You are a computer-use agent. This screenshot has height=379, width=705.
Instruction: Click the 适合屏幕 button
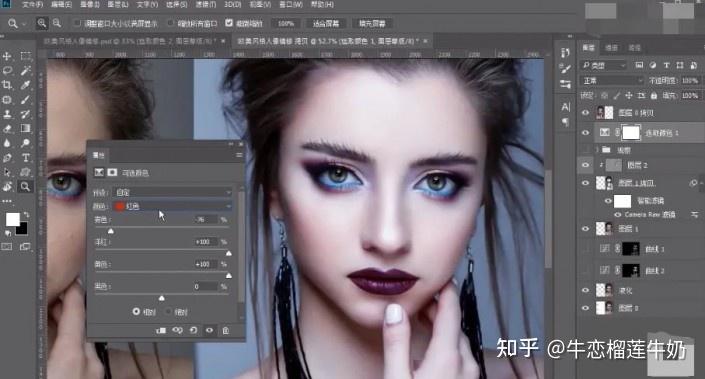tap(326, 23)
